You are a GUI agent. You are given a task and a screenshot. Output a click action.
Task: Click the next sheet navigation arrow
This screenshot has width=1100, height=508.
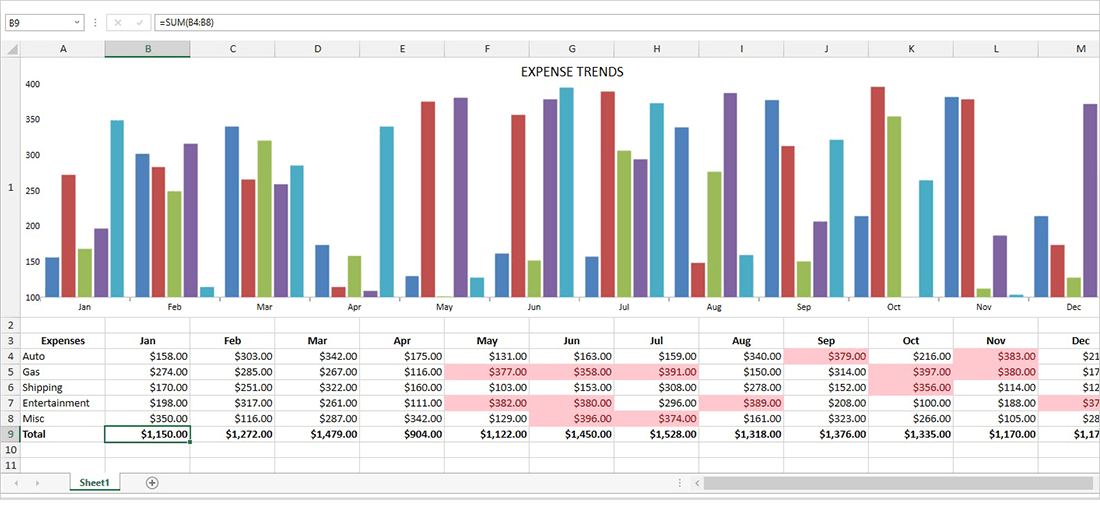38,483
